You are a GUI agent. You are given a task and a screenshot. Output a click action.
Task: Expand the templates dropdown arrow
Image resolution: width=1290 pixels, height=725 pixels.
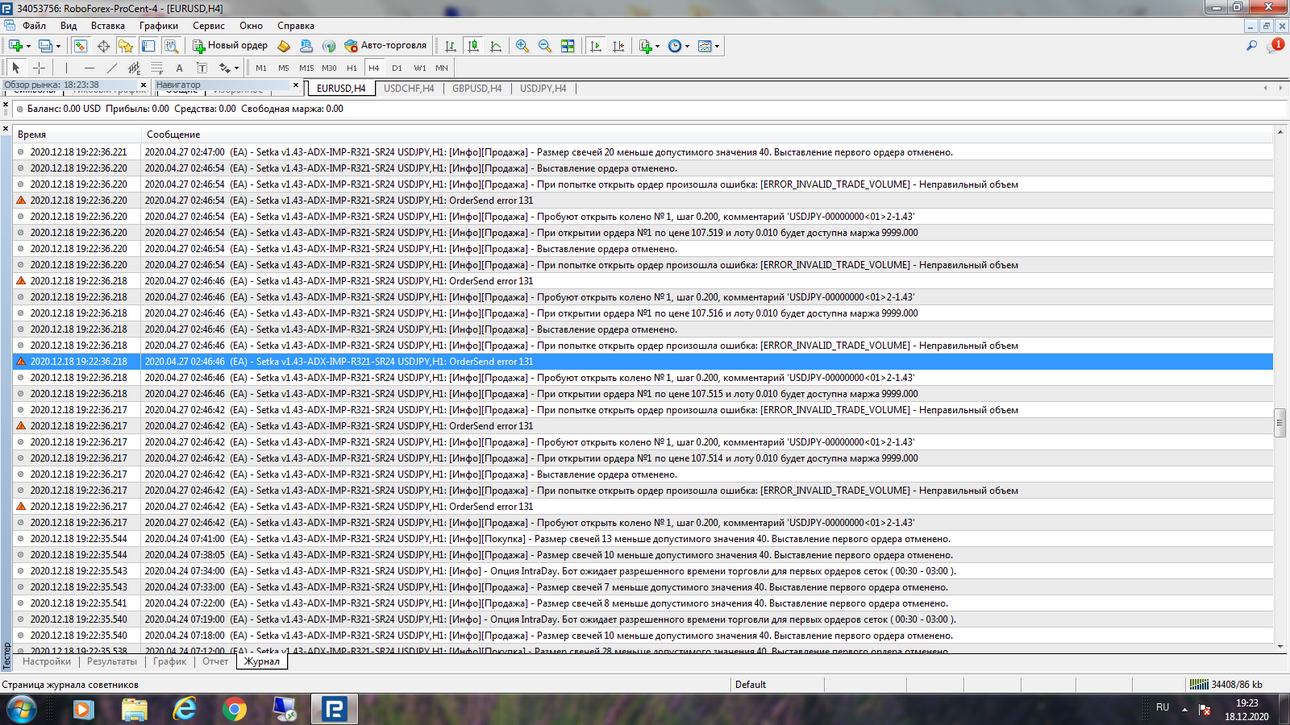click(717, 46)
